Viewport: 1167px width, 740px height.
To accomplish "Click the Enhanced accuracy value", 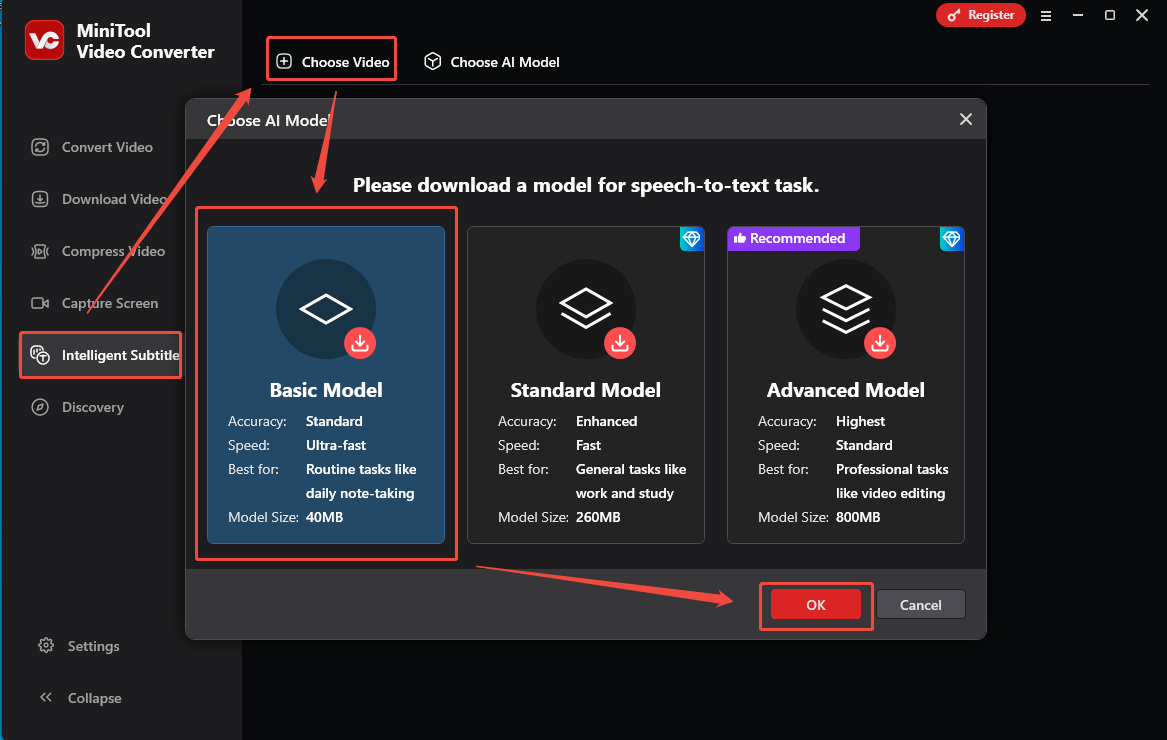I will [x=607, y=421].
